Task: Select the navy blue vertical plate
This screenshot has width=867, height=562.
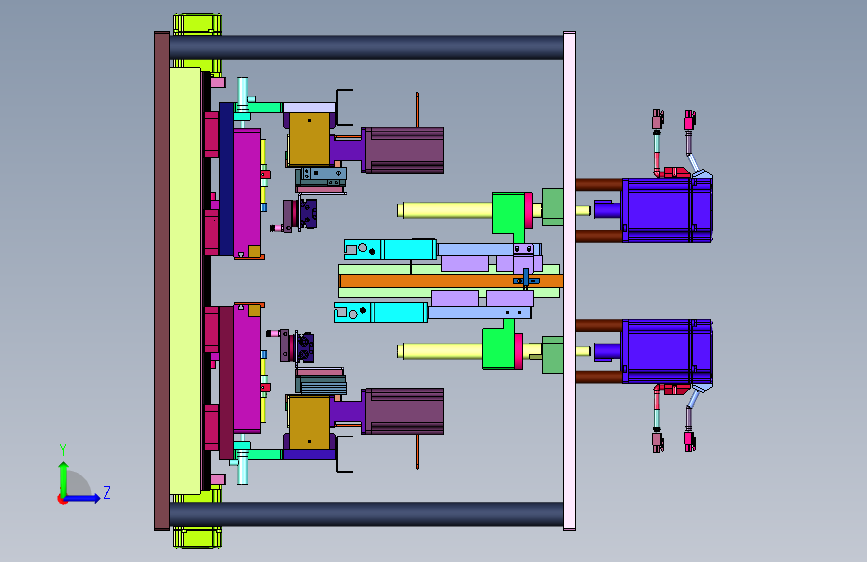Action: (x=226, y=179)
